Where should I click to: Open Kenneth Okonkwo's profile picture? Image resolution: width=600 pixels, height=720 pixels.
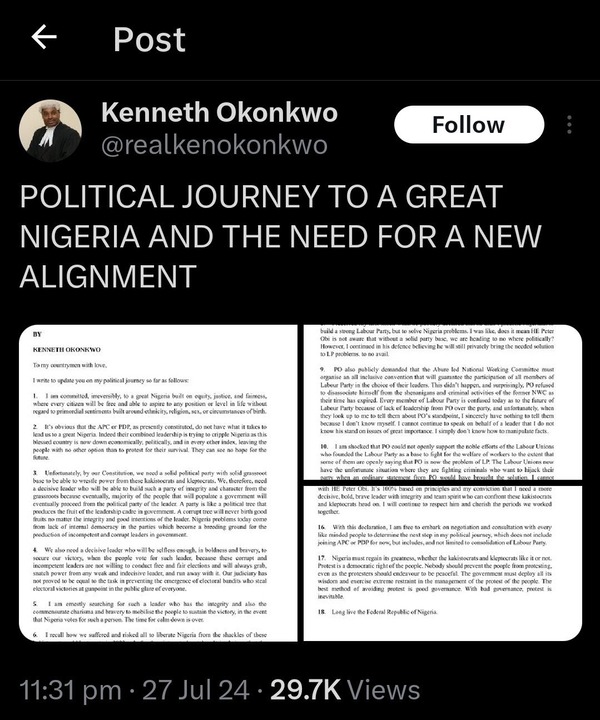pos(50,131)
